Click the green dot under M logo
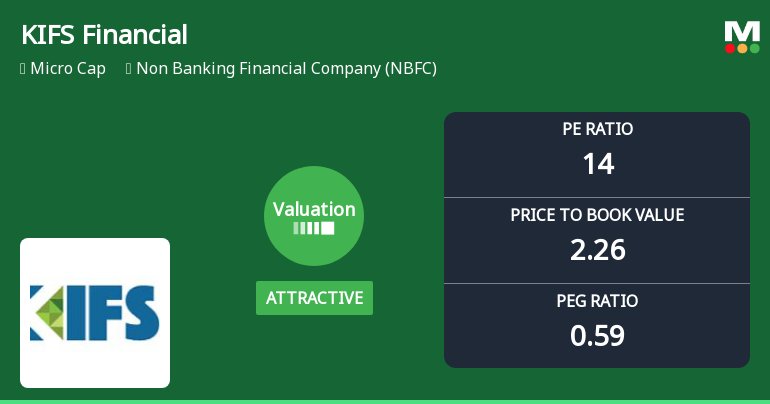This screenshot has height=404, width=770. click(755, 48)
